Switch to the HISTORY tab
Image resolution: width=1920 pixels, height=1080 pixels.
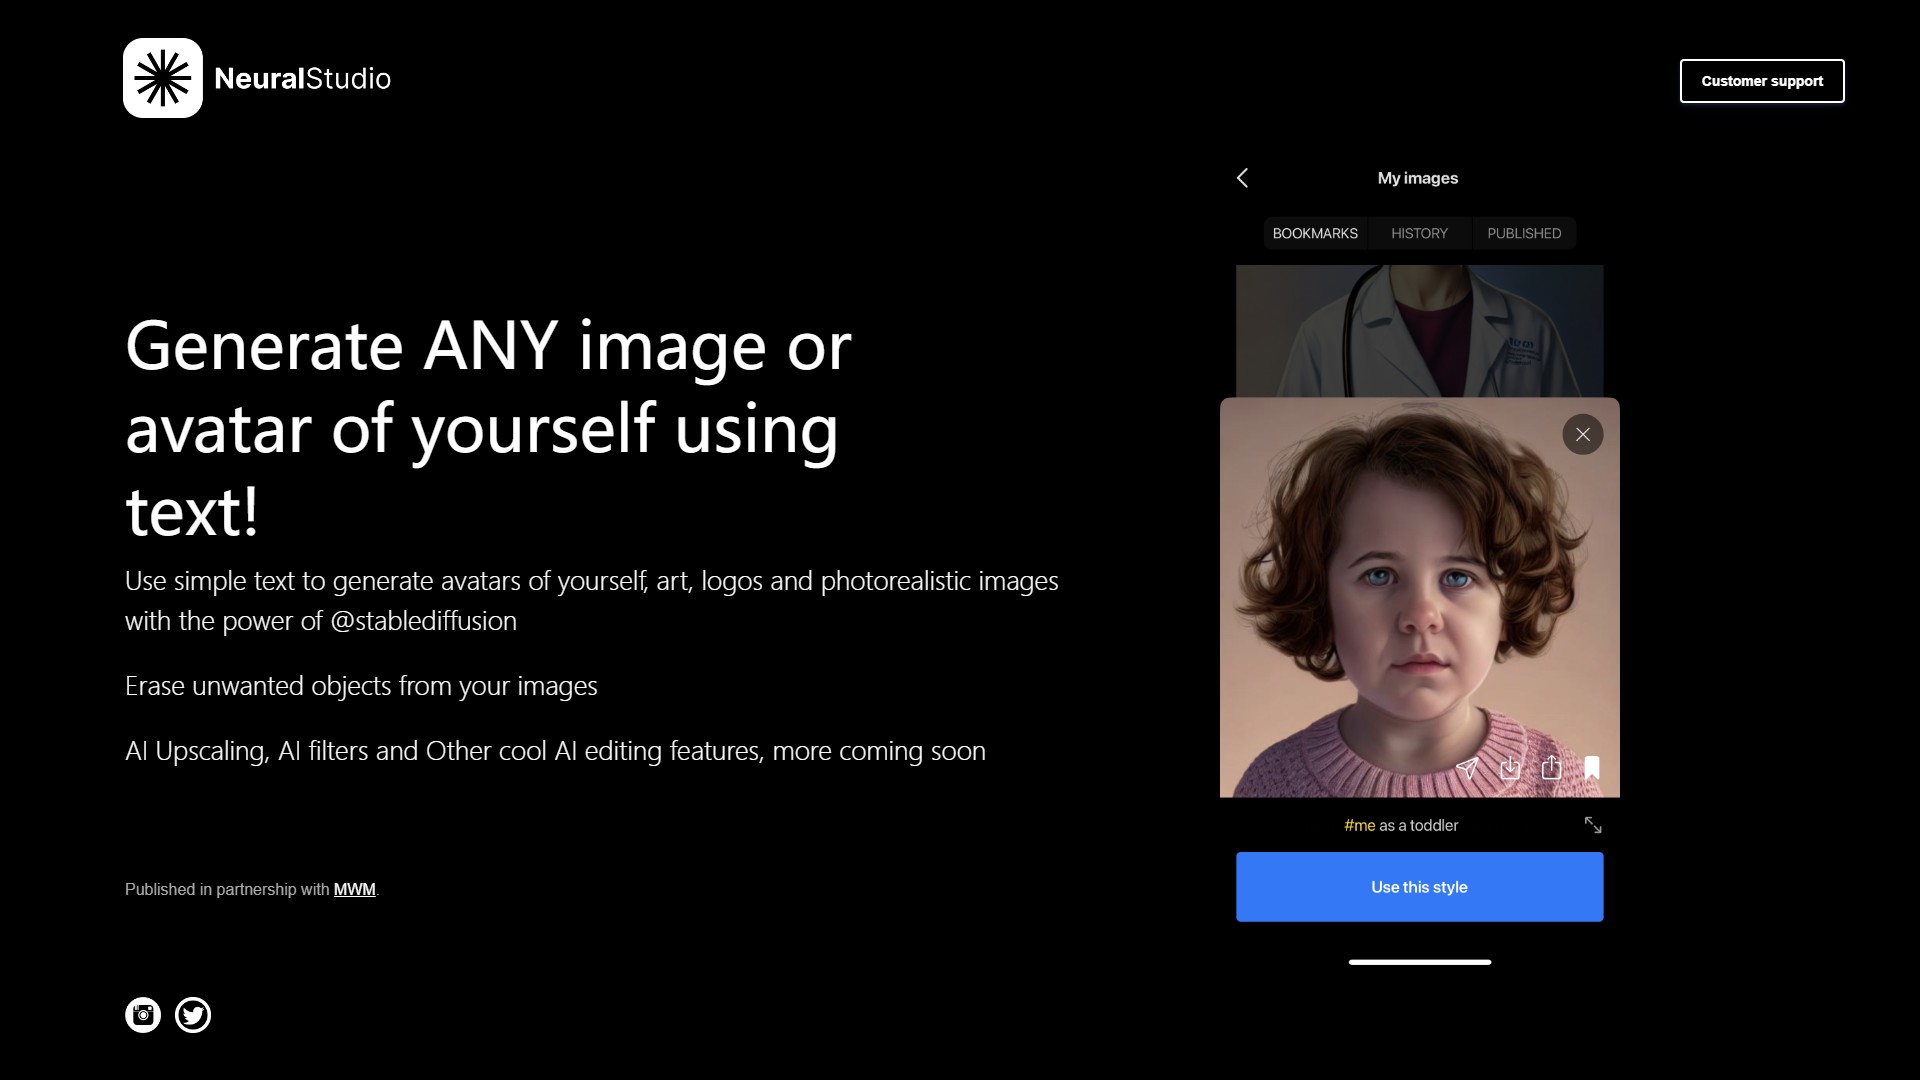tap(1419, 233)
